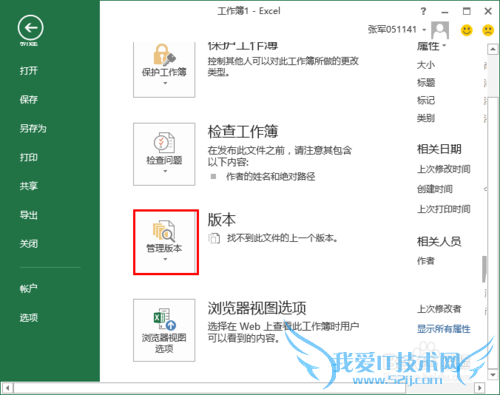Open Excel 选项 from the sidebar
Screen dimensions: 500x395
[29, 318]
